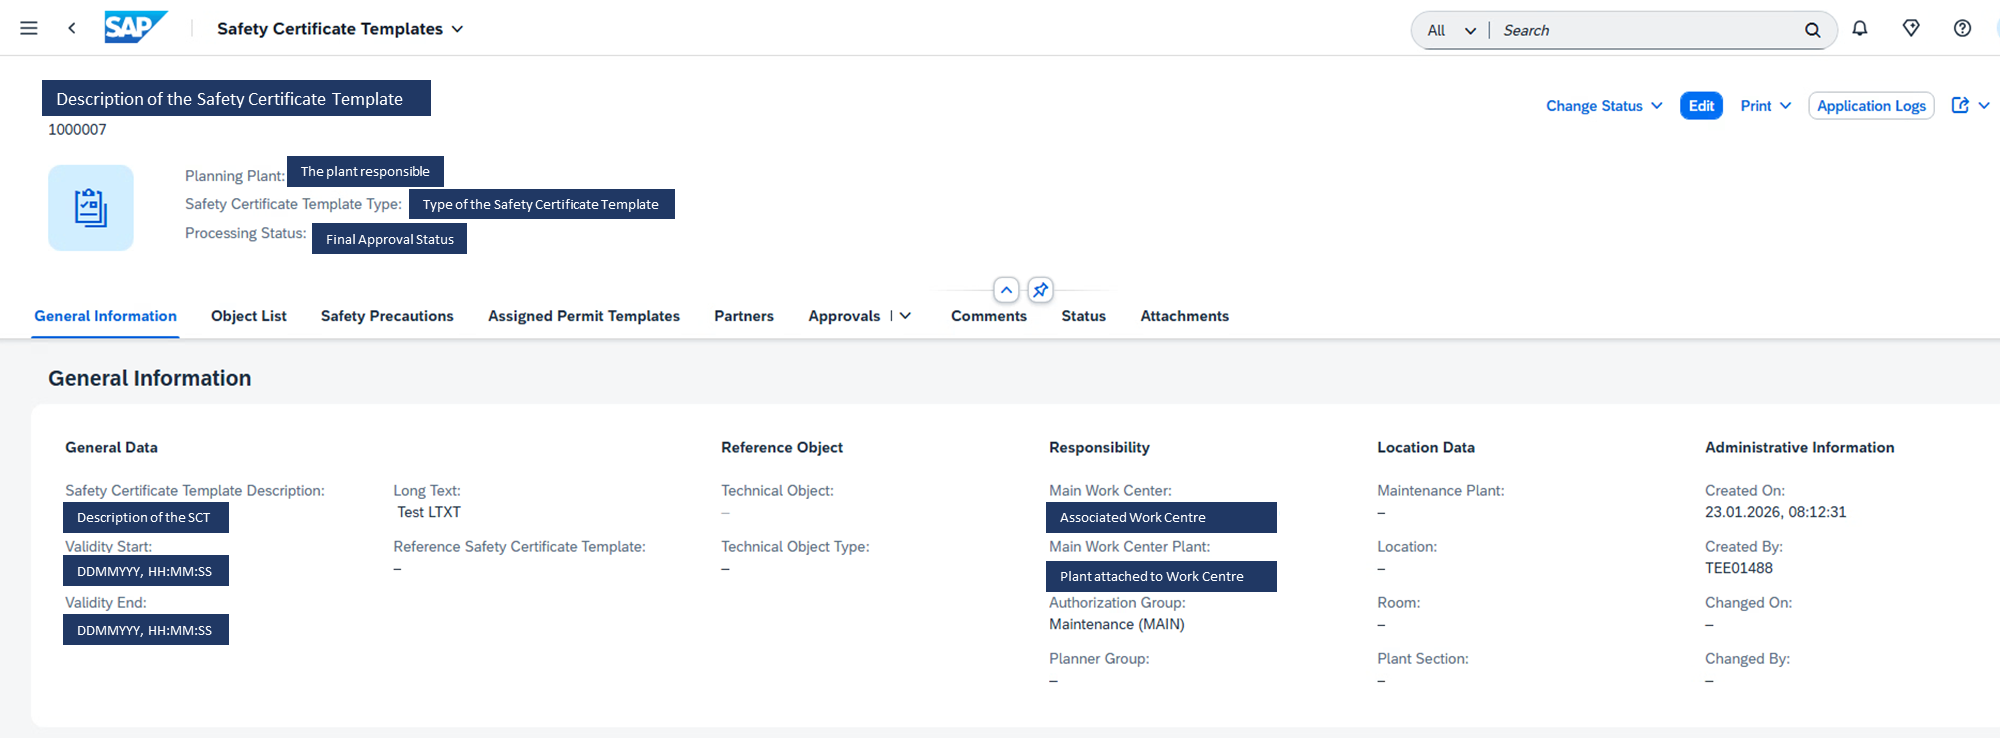Screen dimensions: 2000x738
Task: Open the Assigned Permit Templates tab
Action: (x=583, y=316)
